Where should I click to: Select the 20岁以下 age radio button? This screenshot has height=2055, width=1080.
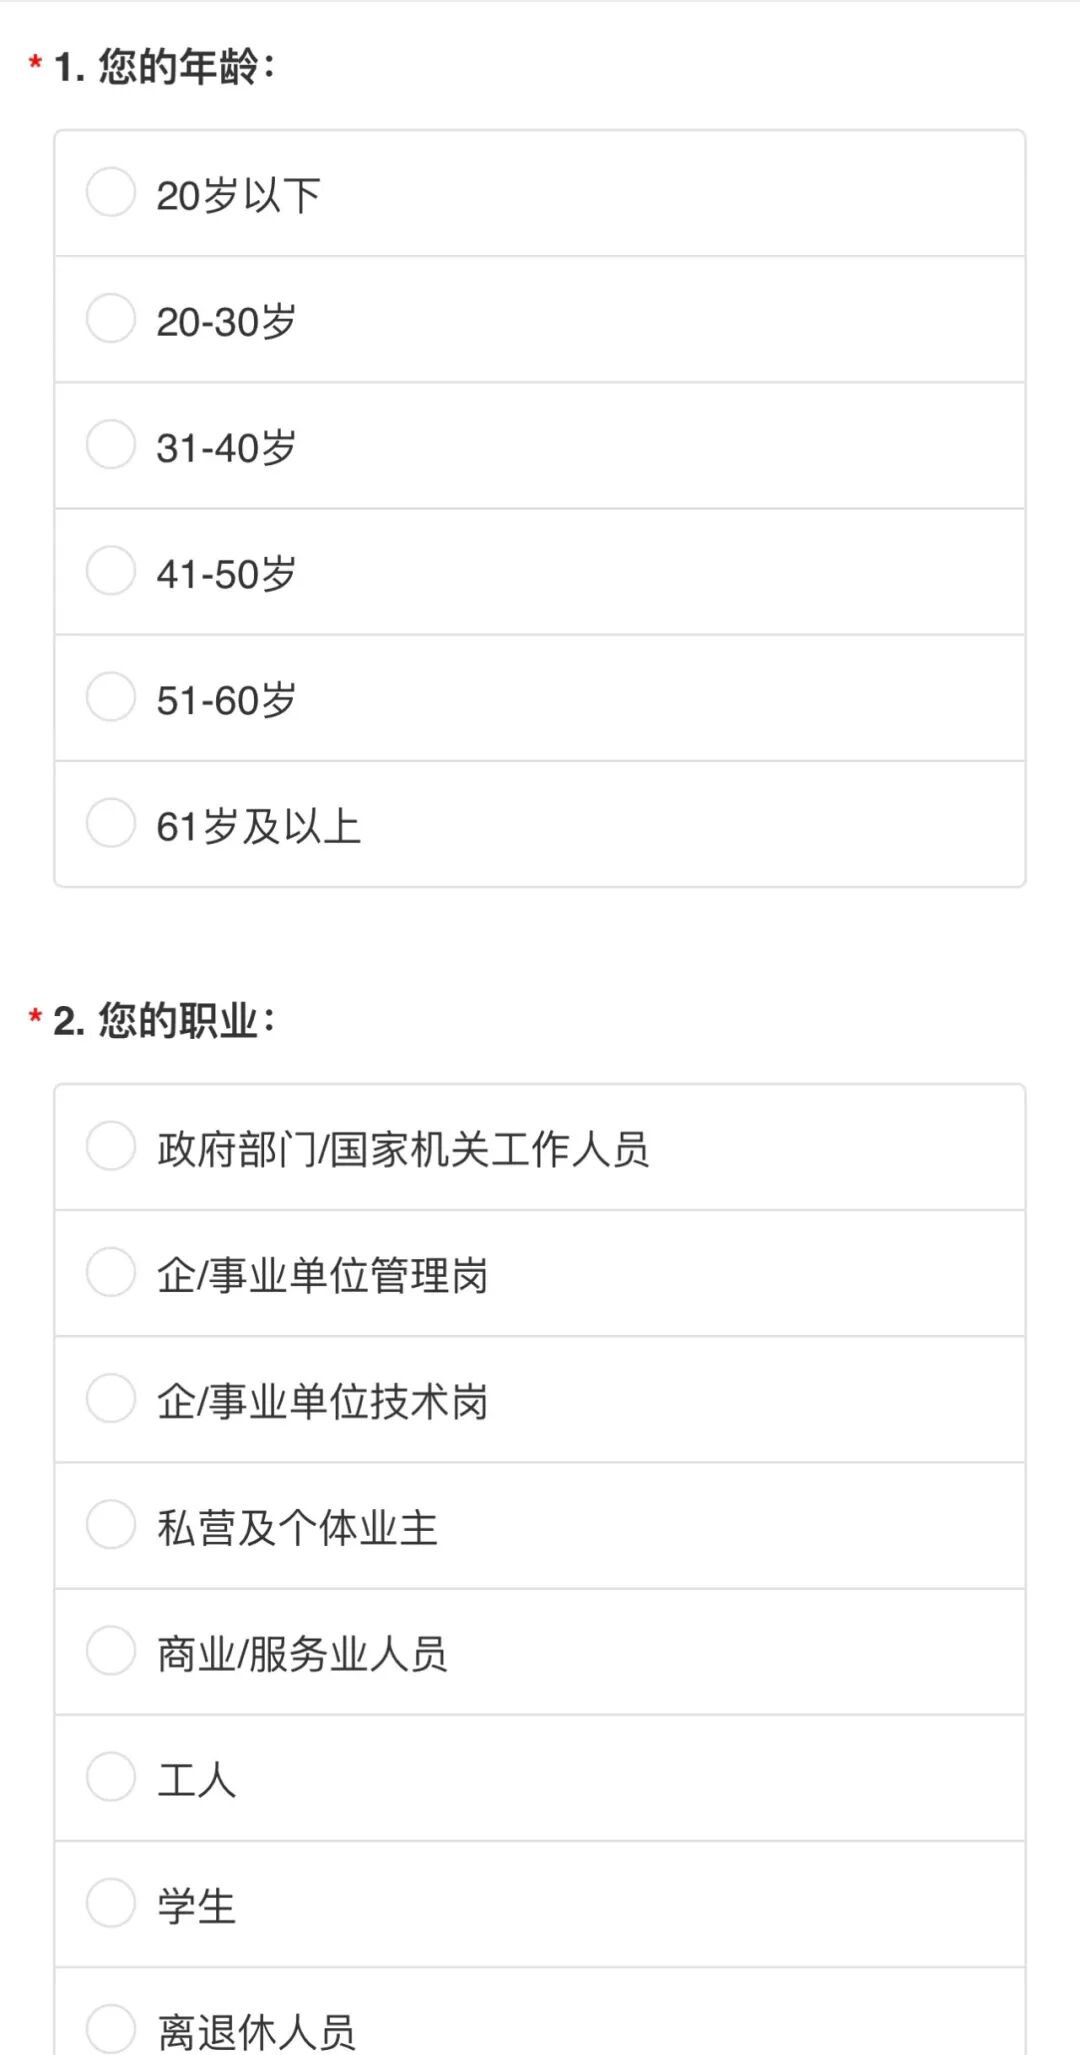click(111, 192)
